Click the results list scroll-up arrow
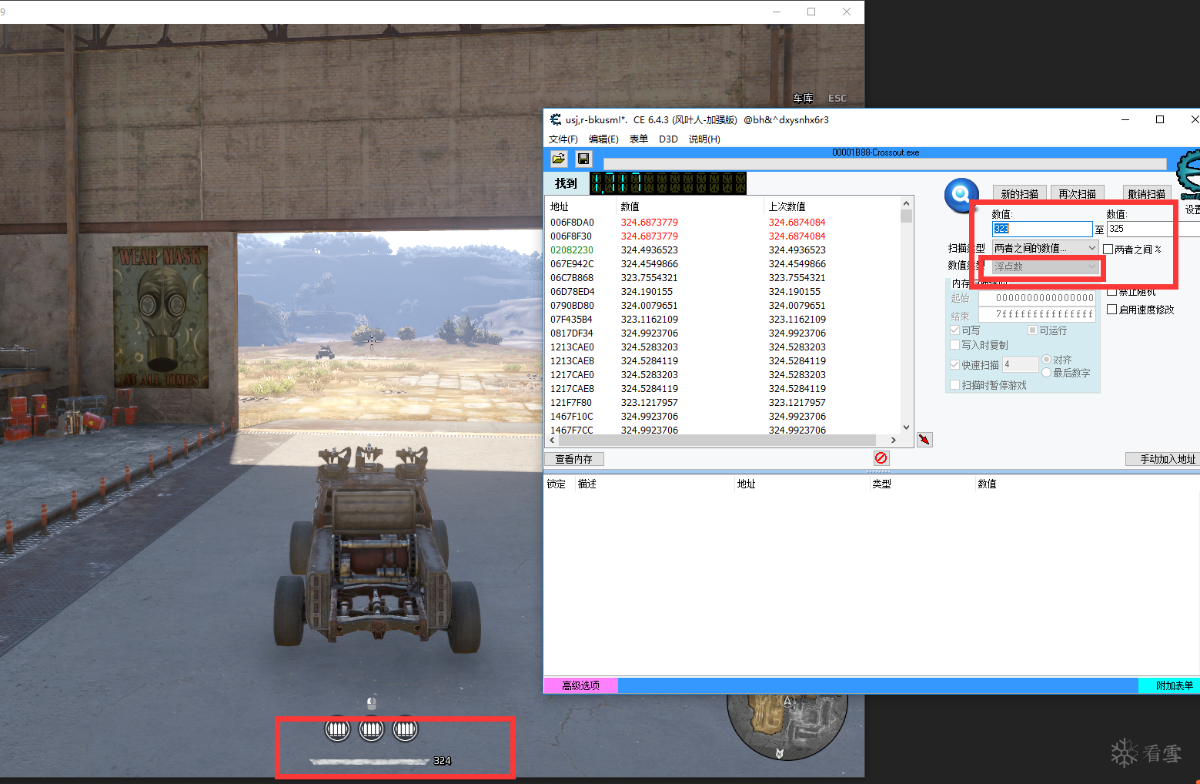1200x784 pixels. point(906,201)
